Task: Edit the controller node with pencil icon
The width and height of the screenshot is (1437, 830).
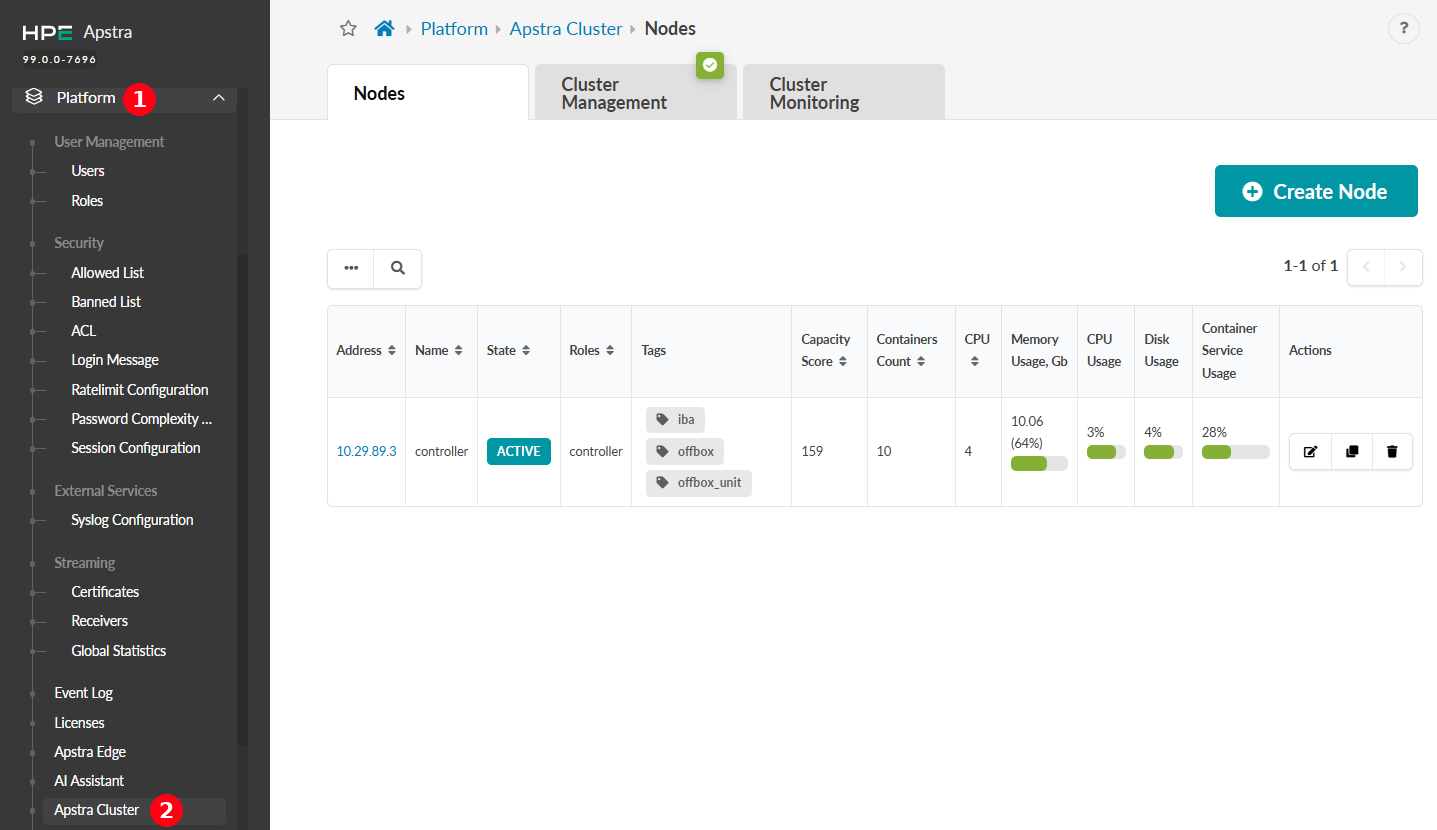Action: click(1310, 452)
